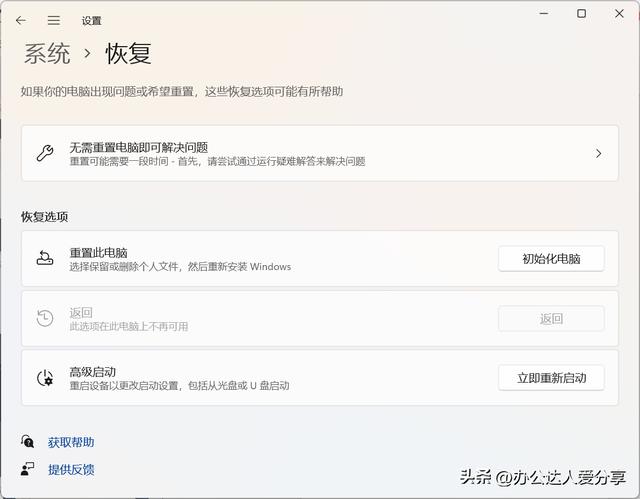Click the greyed 返回 row title
The image size is (640, 499).
[81, 313]
